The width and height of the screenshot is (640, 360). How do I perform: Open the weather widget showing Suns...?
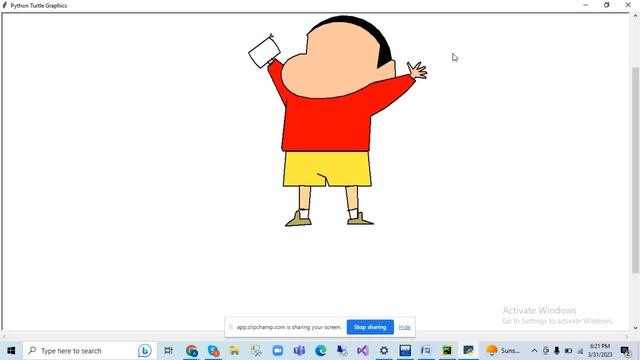coord(503,351)
